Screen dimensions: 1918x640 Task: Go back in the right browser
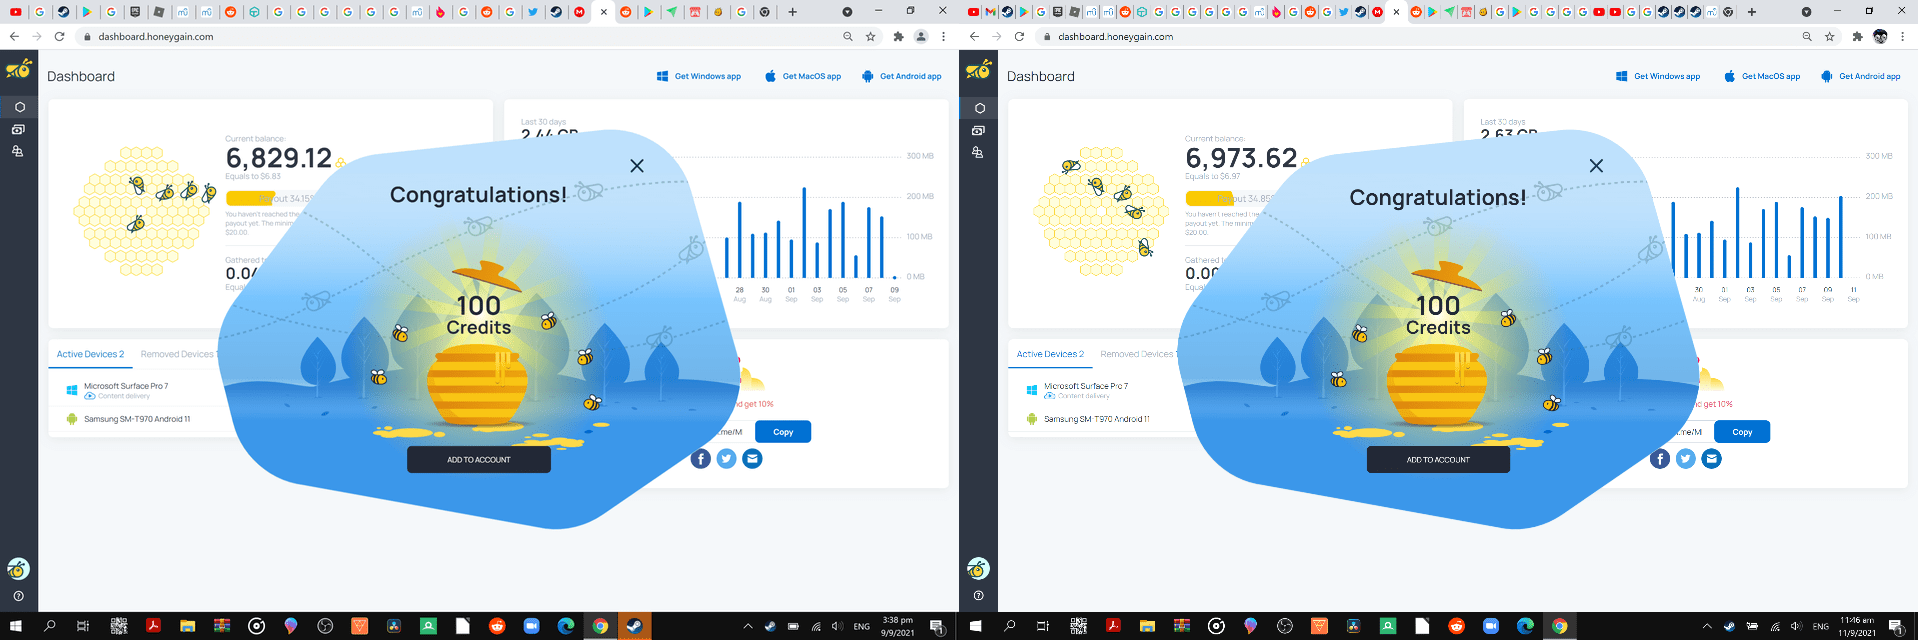click(974, 36)
